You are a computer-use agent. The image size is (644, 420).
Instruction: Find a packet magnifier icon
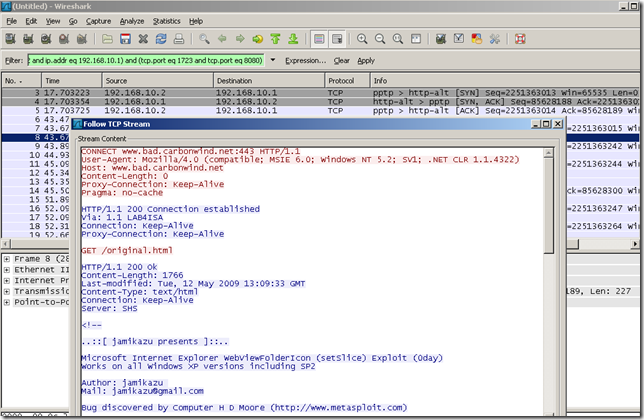click(x=204, y=39)
